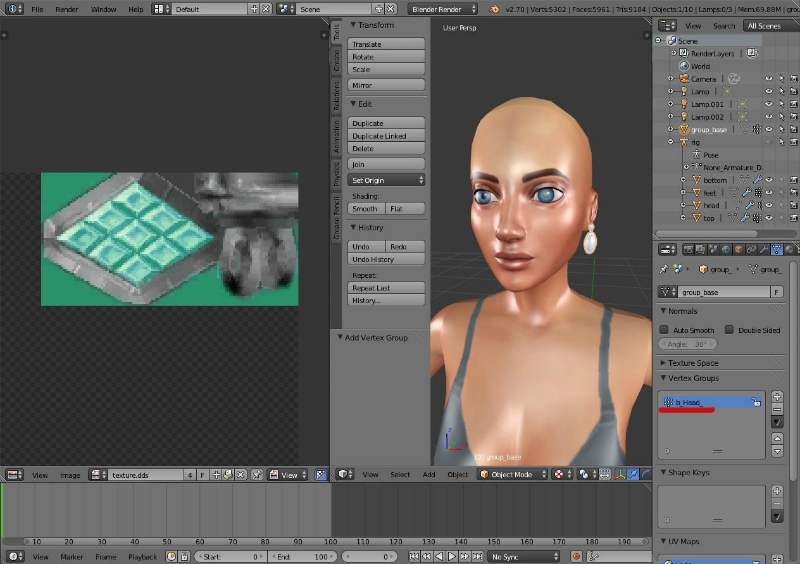Open the Select menu in 3D view header
800x564 pixels.
coord(400,474)
